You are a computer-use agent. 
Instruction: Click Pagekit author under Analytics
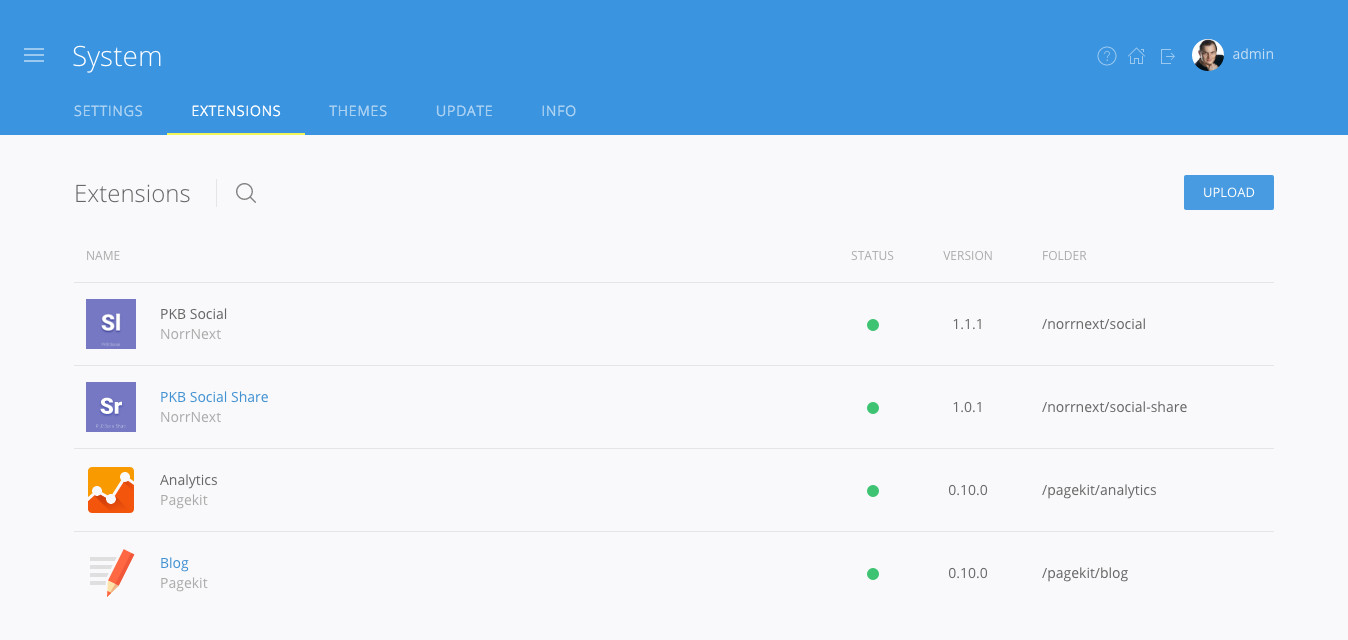184,500
